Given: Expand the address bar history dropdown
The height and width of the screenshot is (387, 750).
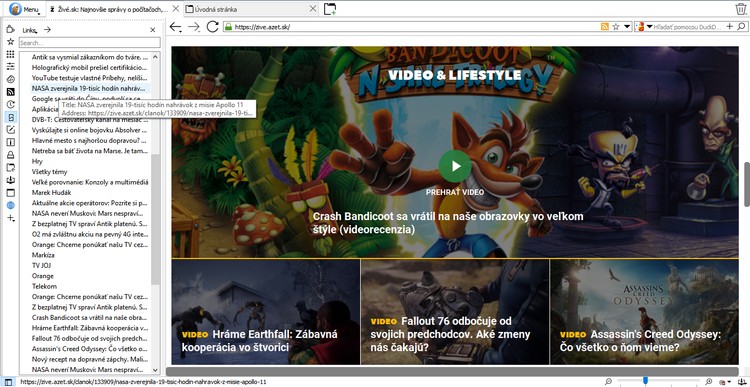Looking at the screenshot, I should click(627, 27).
